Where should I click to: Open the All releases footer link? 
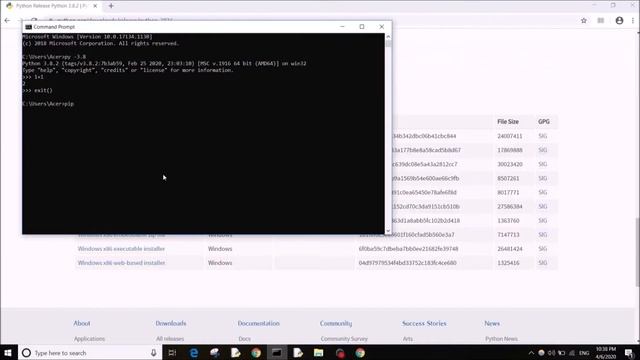tap(170, 339)
